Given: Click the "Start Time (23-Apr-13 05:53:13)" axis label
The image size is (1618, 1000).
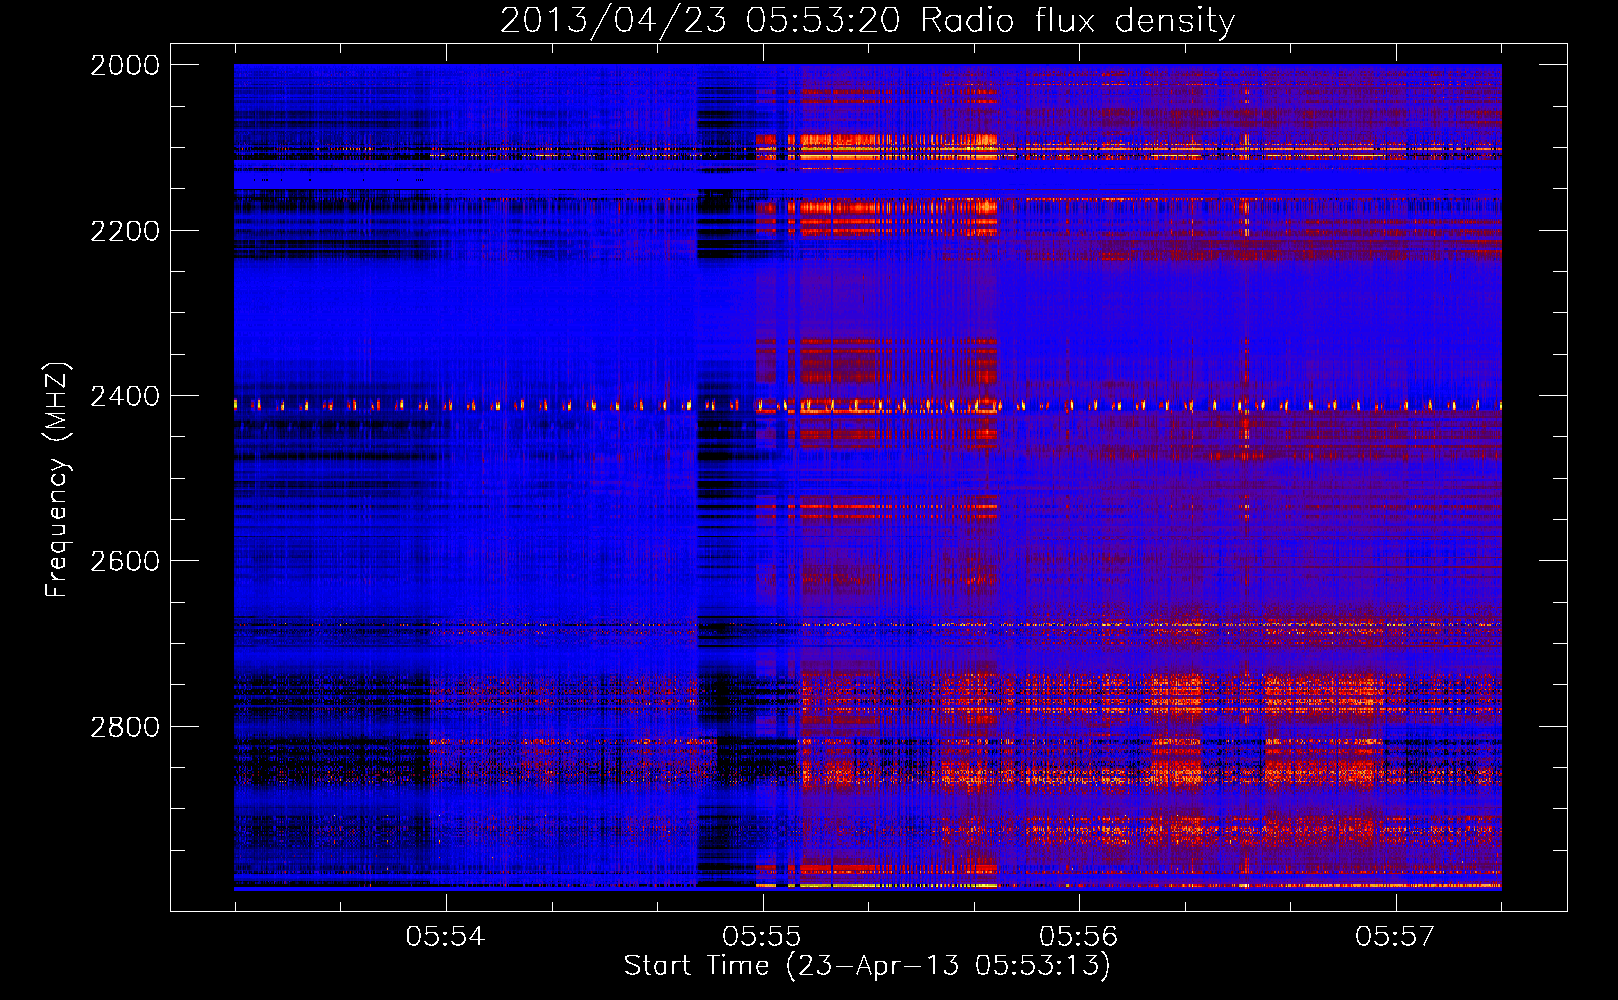Looking at the screenshot, I should pos(867,965).
